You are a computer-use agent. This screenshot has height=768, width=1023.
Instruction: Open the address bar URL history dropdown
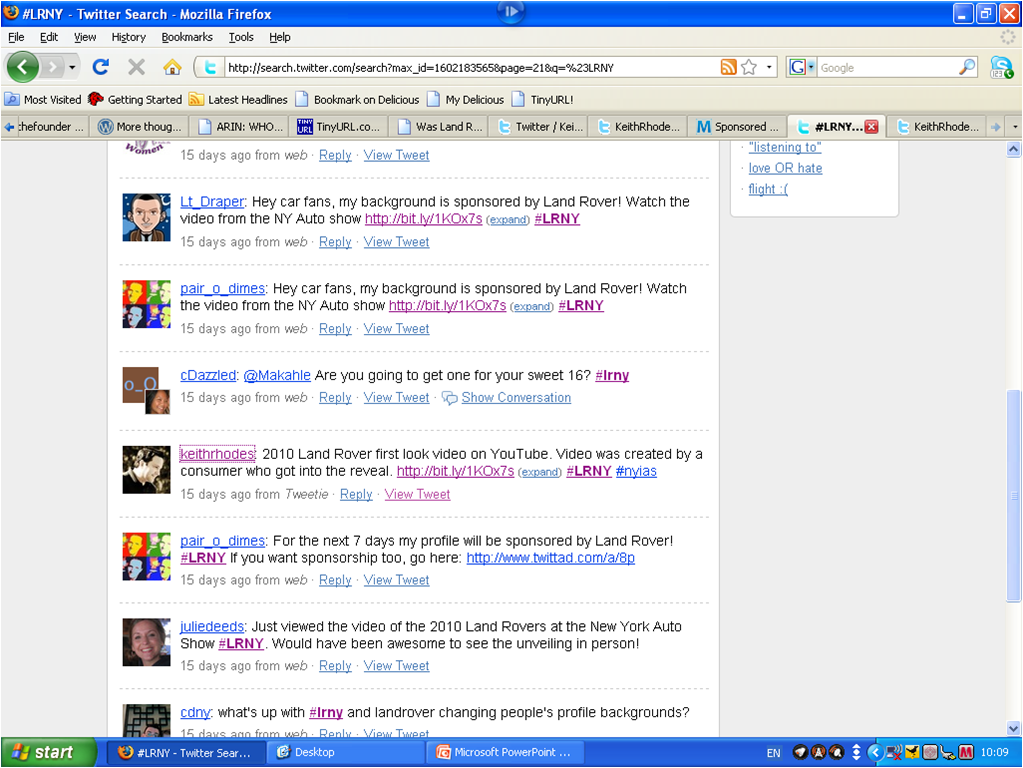(769, 67)
